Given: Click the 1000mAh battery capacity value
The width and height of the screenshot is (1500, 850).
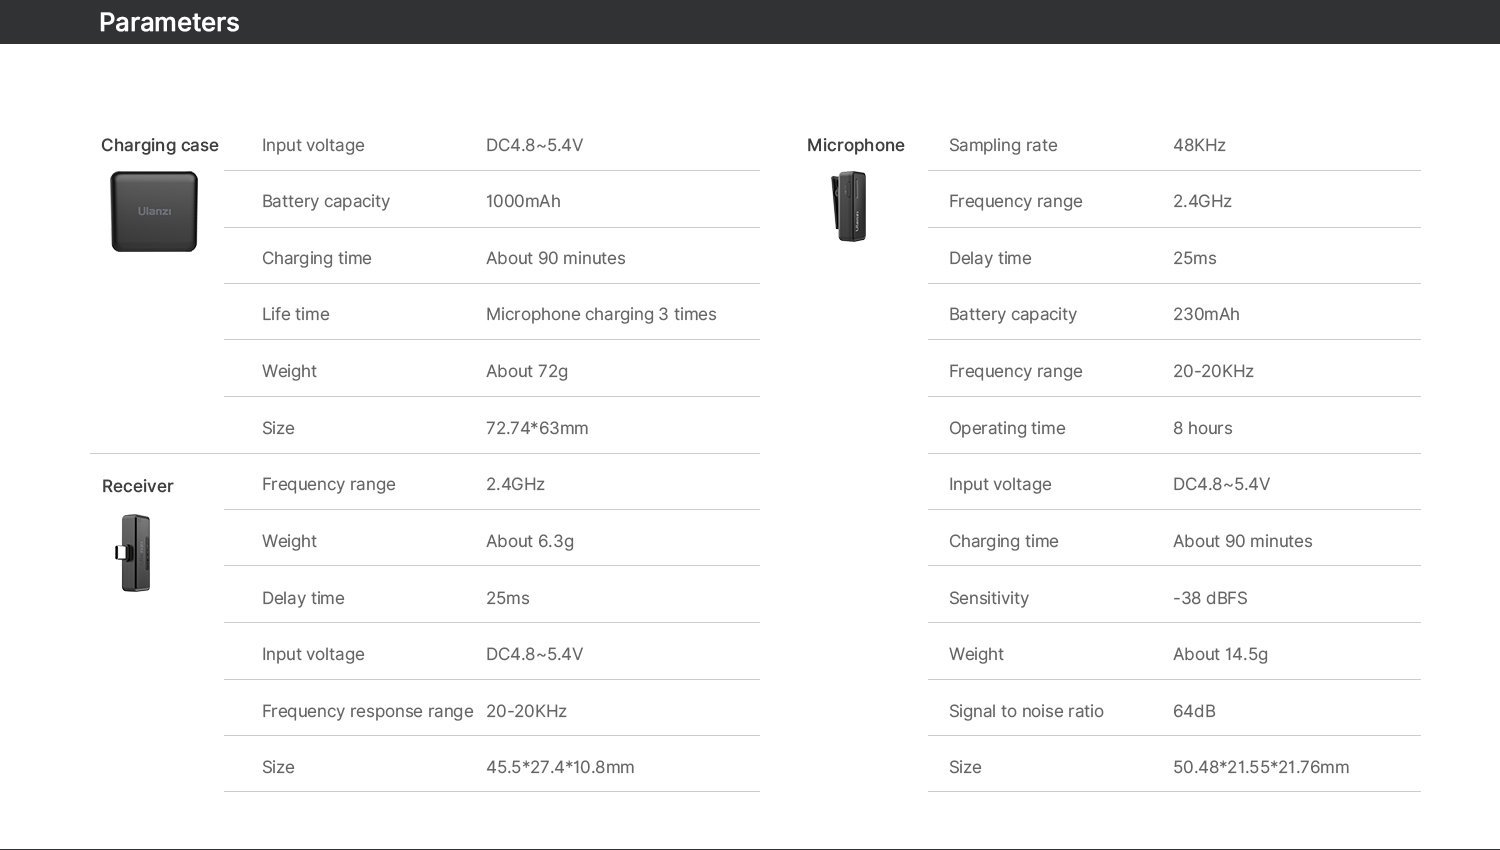Looking at the screenshot, I should (x=523, y=201).
